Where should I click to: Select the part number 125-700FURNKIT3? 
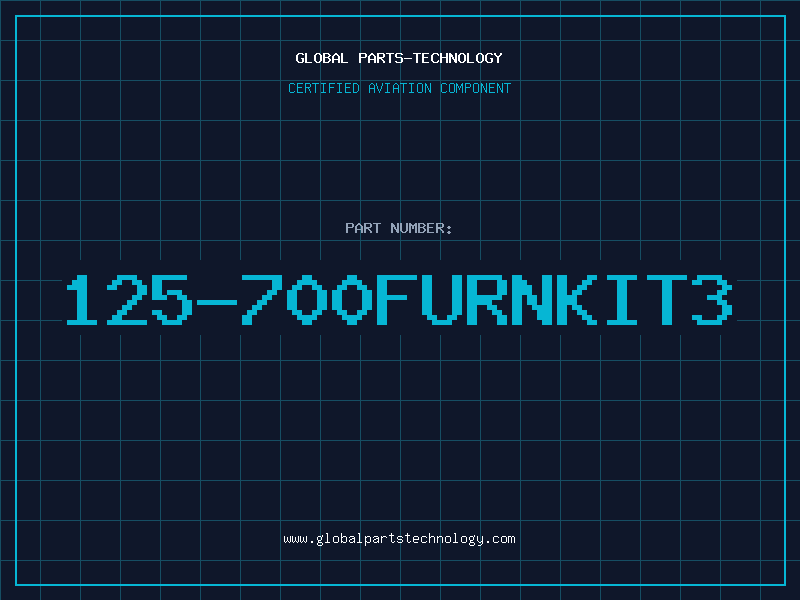399,299
